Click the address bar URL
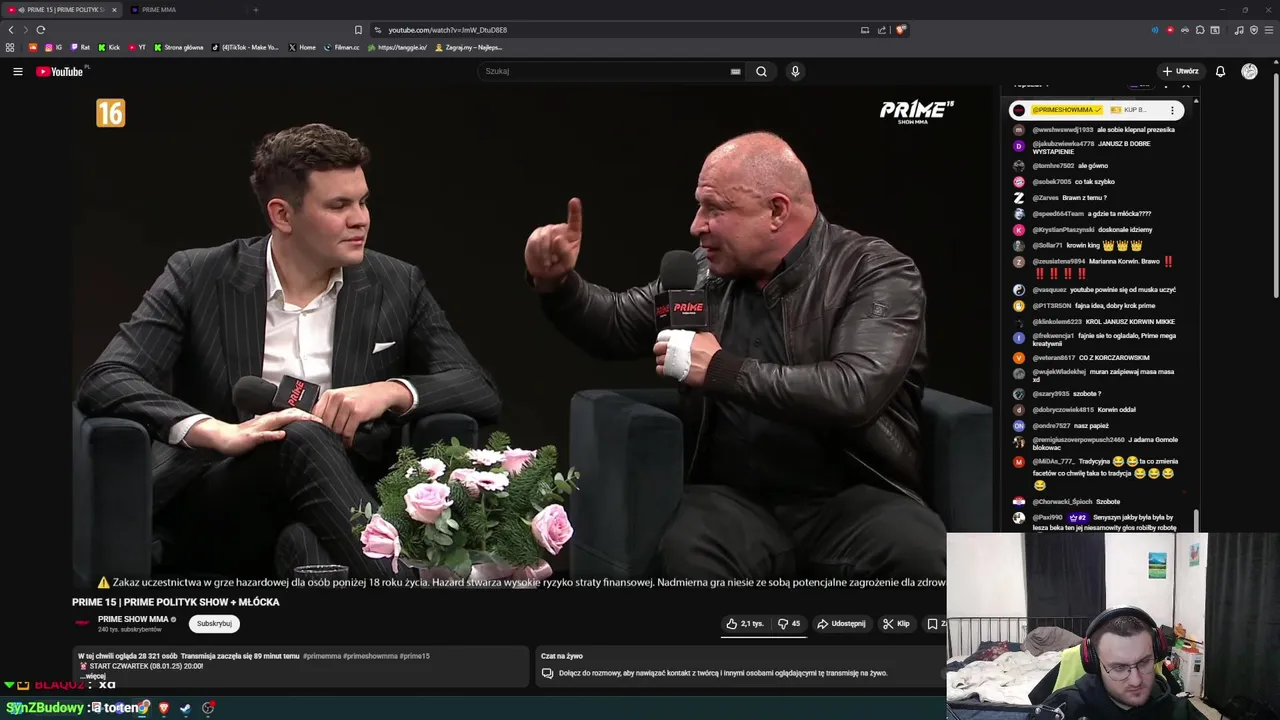The height and width of the screenshot is (720, 1280). click(447, 30)
